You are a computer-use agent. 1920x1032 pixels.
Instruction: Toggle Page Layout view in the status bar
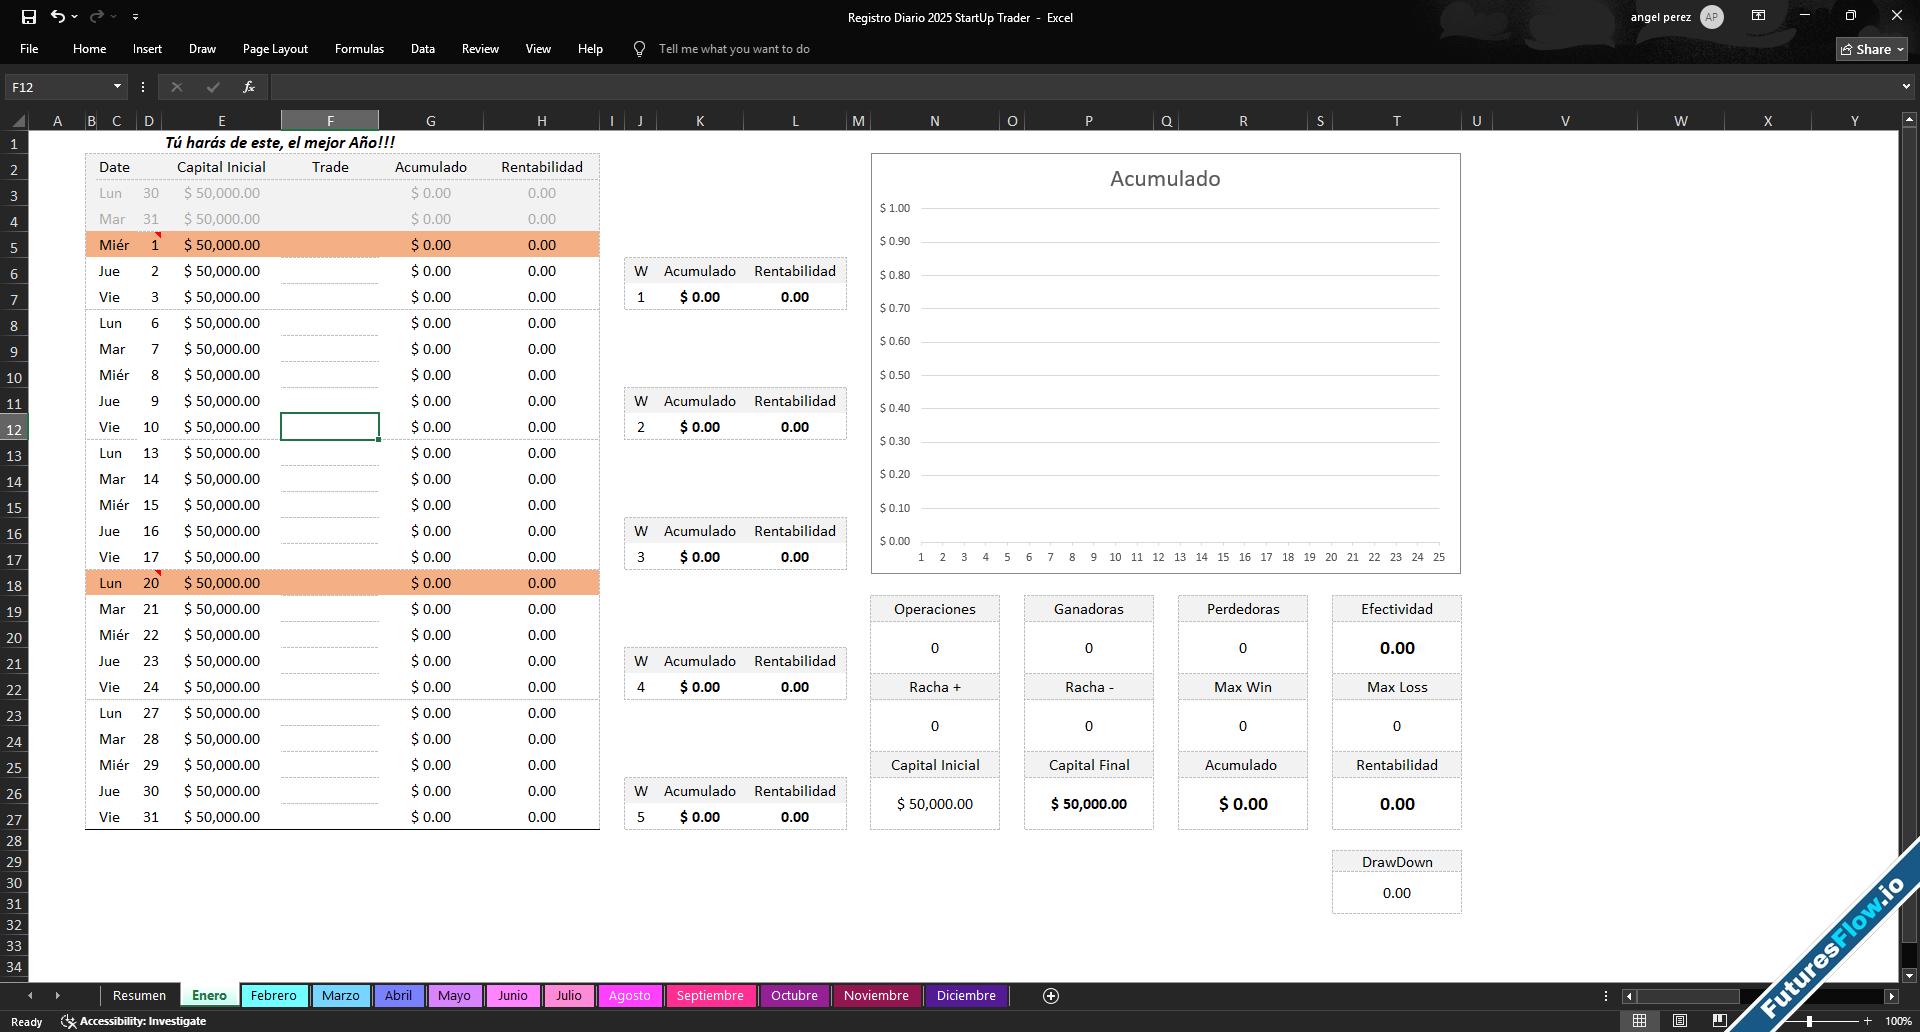(1678, 1021)
